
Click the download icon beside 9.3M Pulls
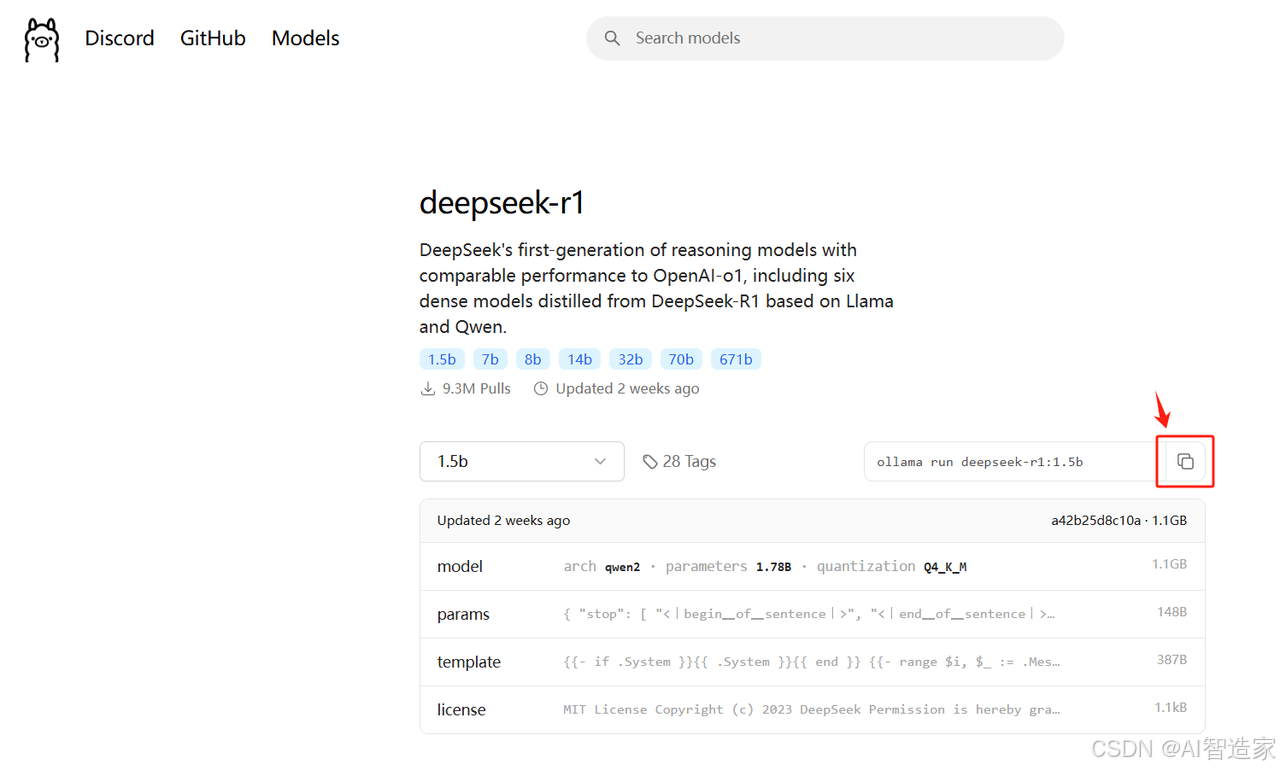click(428, 388)
